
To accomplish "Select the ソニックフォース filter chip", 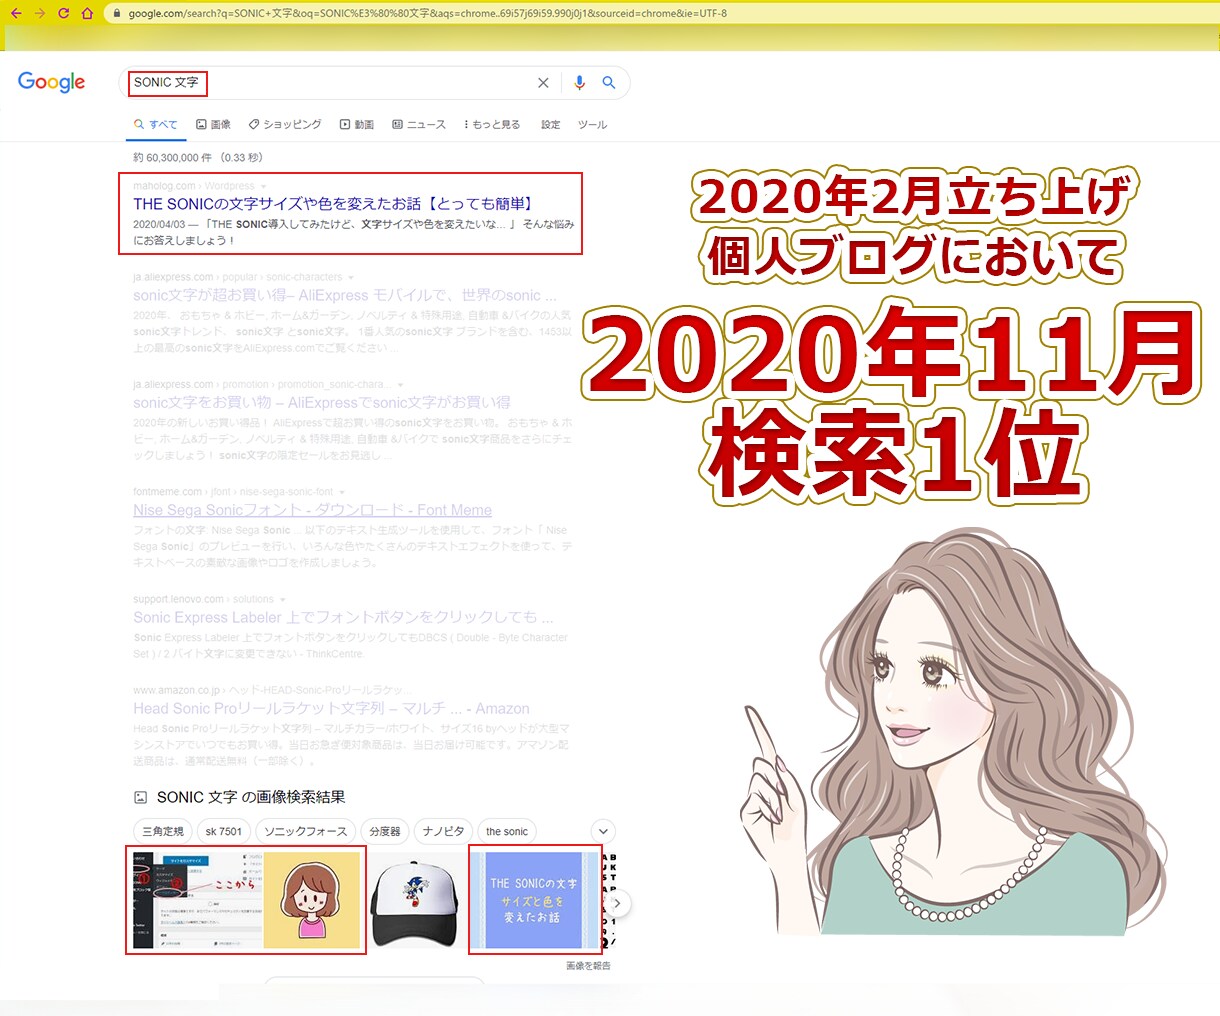I will click(306, 831).
